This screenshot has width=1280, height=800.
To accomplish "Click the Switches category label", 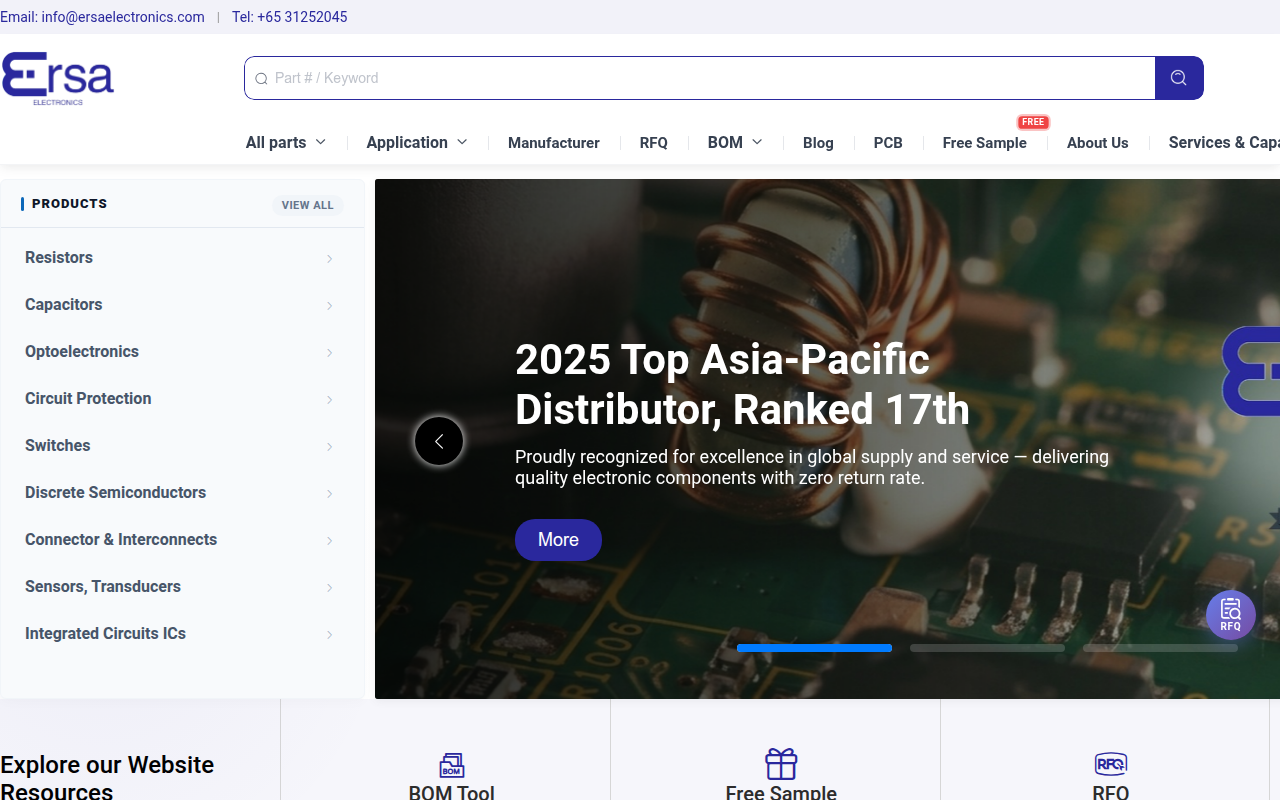I will [58, 445].
